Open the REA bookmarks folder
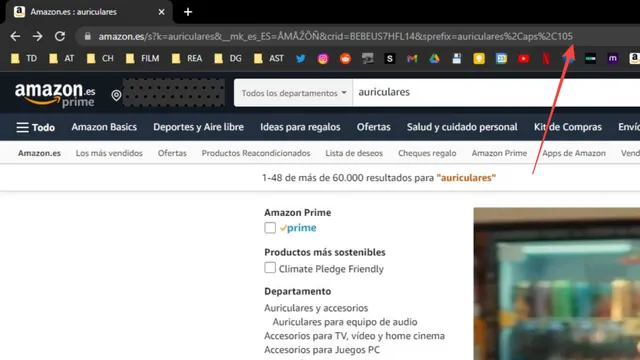The width and height of the screenshot is (640, 360). (187, 58)
